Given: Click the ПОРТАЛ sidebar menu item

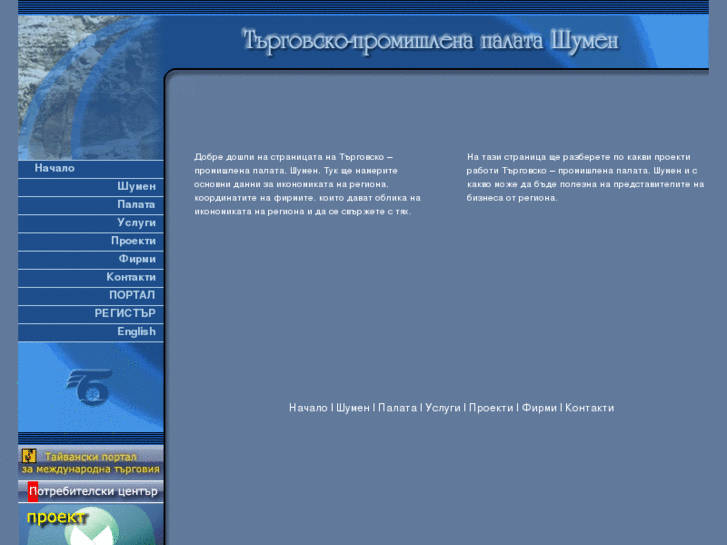Looking at the screenshot, I should point(91,295).
